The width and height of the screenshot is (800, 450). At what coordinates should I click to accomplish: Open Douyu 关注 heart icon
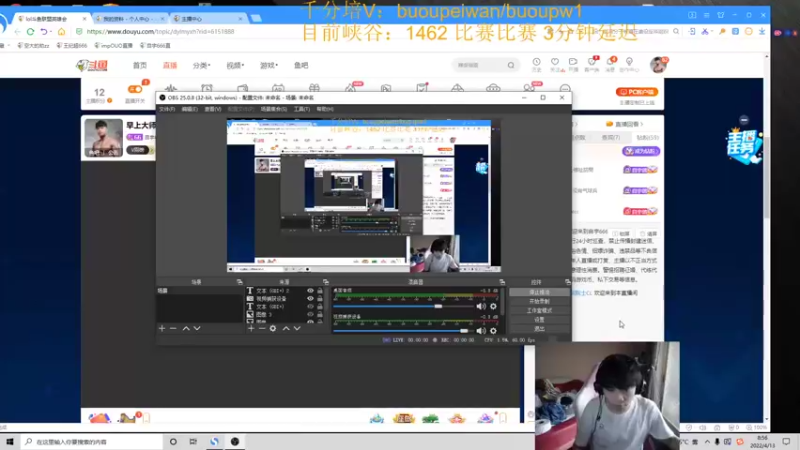[555, 64]
